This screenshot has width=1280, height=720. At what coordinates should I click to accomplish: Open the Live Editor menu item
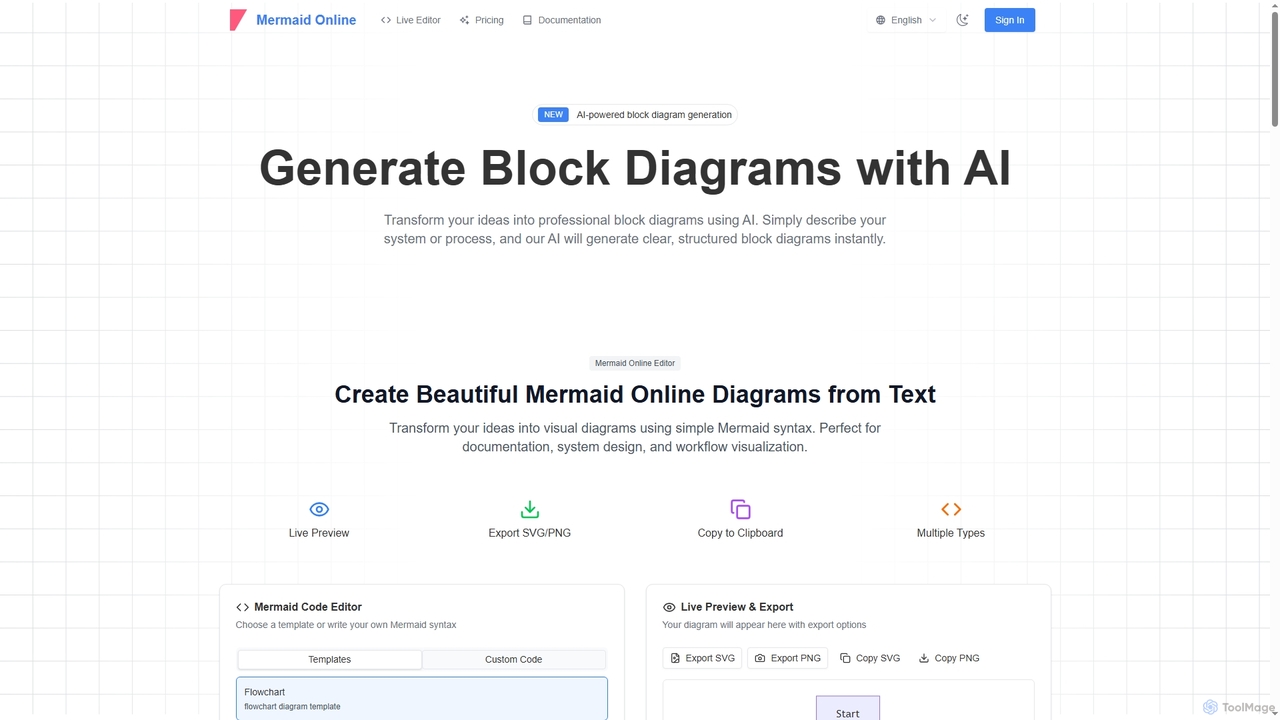(x=410, y=20)
